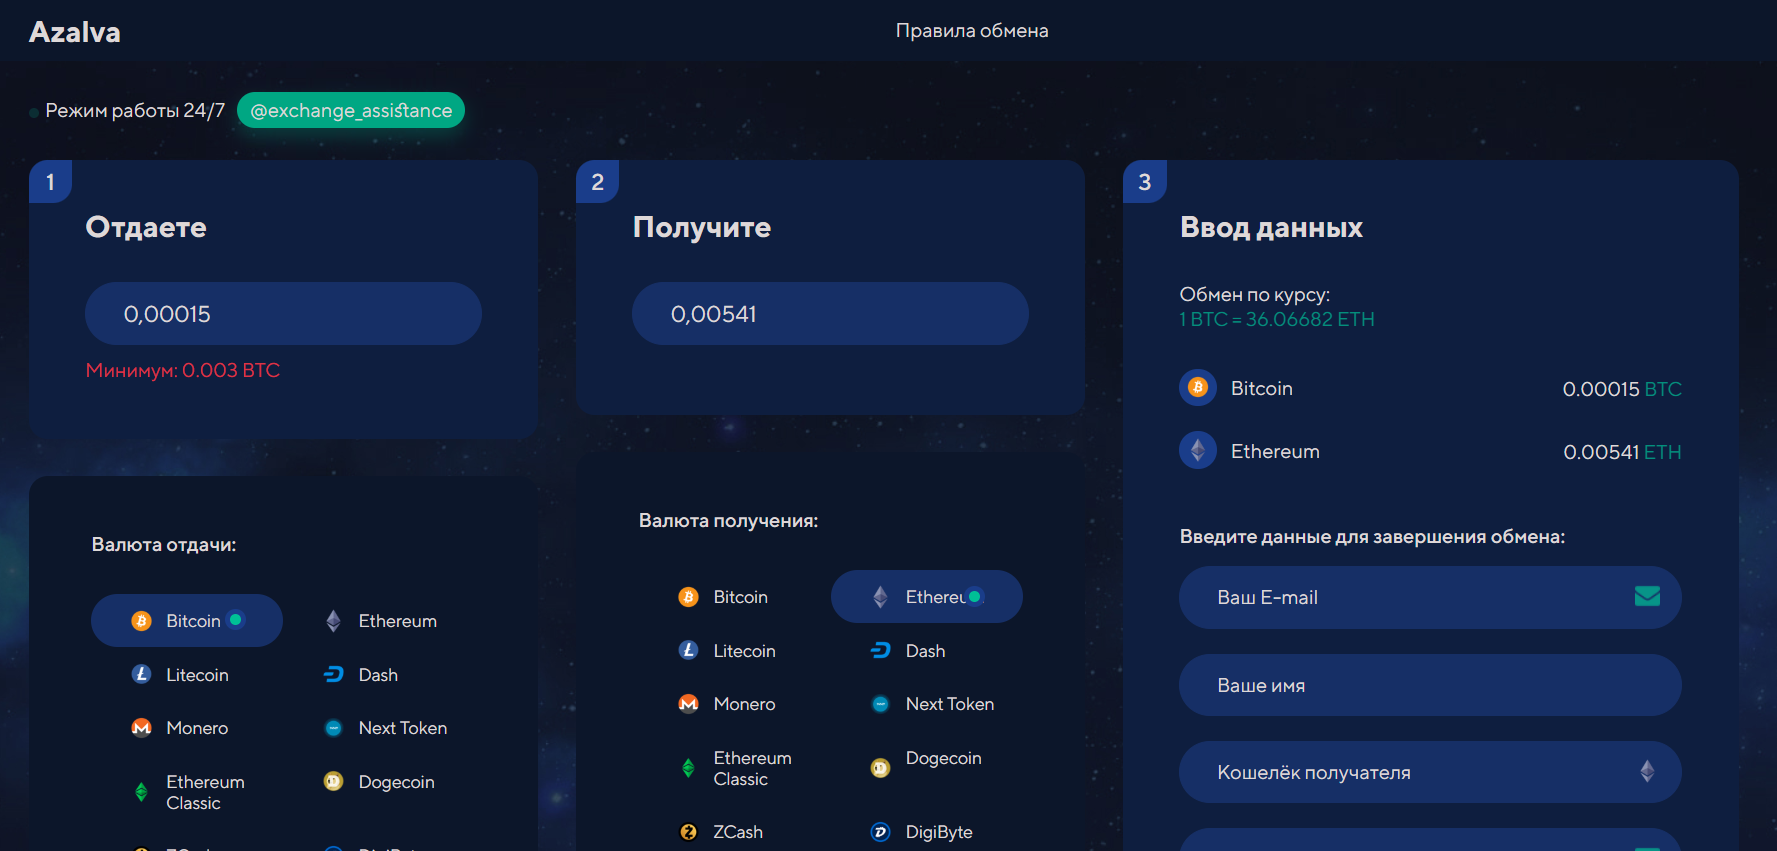
Task: Click the Ethereum icon in exchange summary
Action: pos(1197,451)
